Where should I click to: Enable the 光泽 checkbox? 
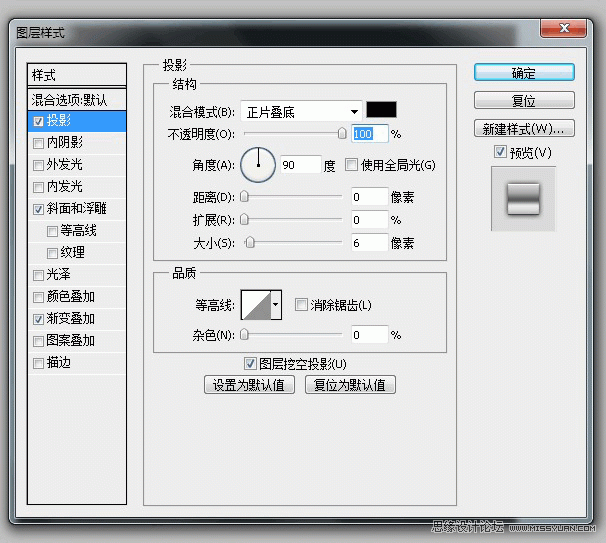[38, 275]
